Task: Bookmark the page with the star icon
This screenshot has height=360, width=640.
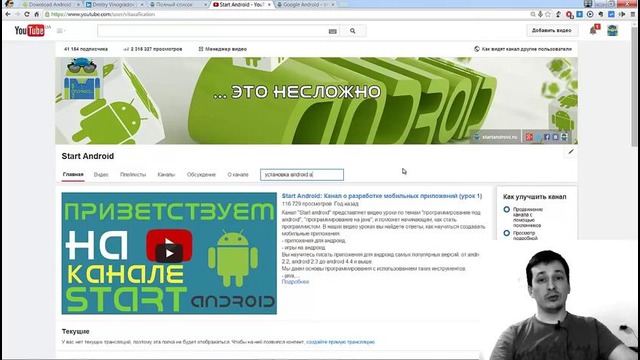Action: (x=548, y=14)
